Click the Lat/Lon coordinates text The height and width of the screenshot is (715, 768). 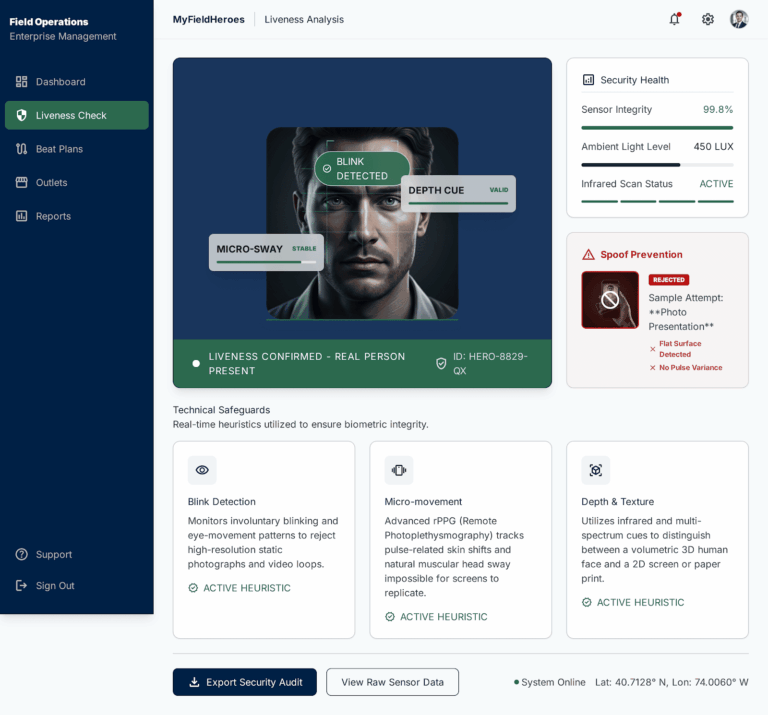point(672,682)
